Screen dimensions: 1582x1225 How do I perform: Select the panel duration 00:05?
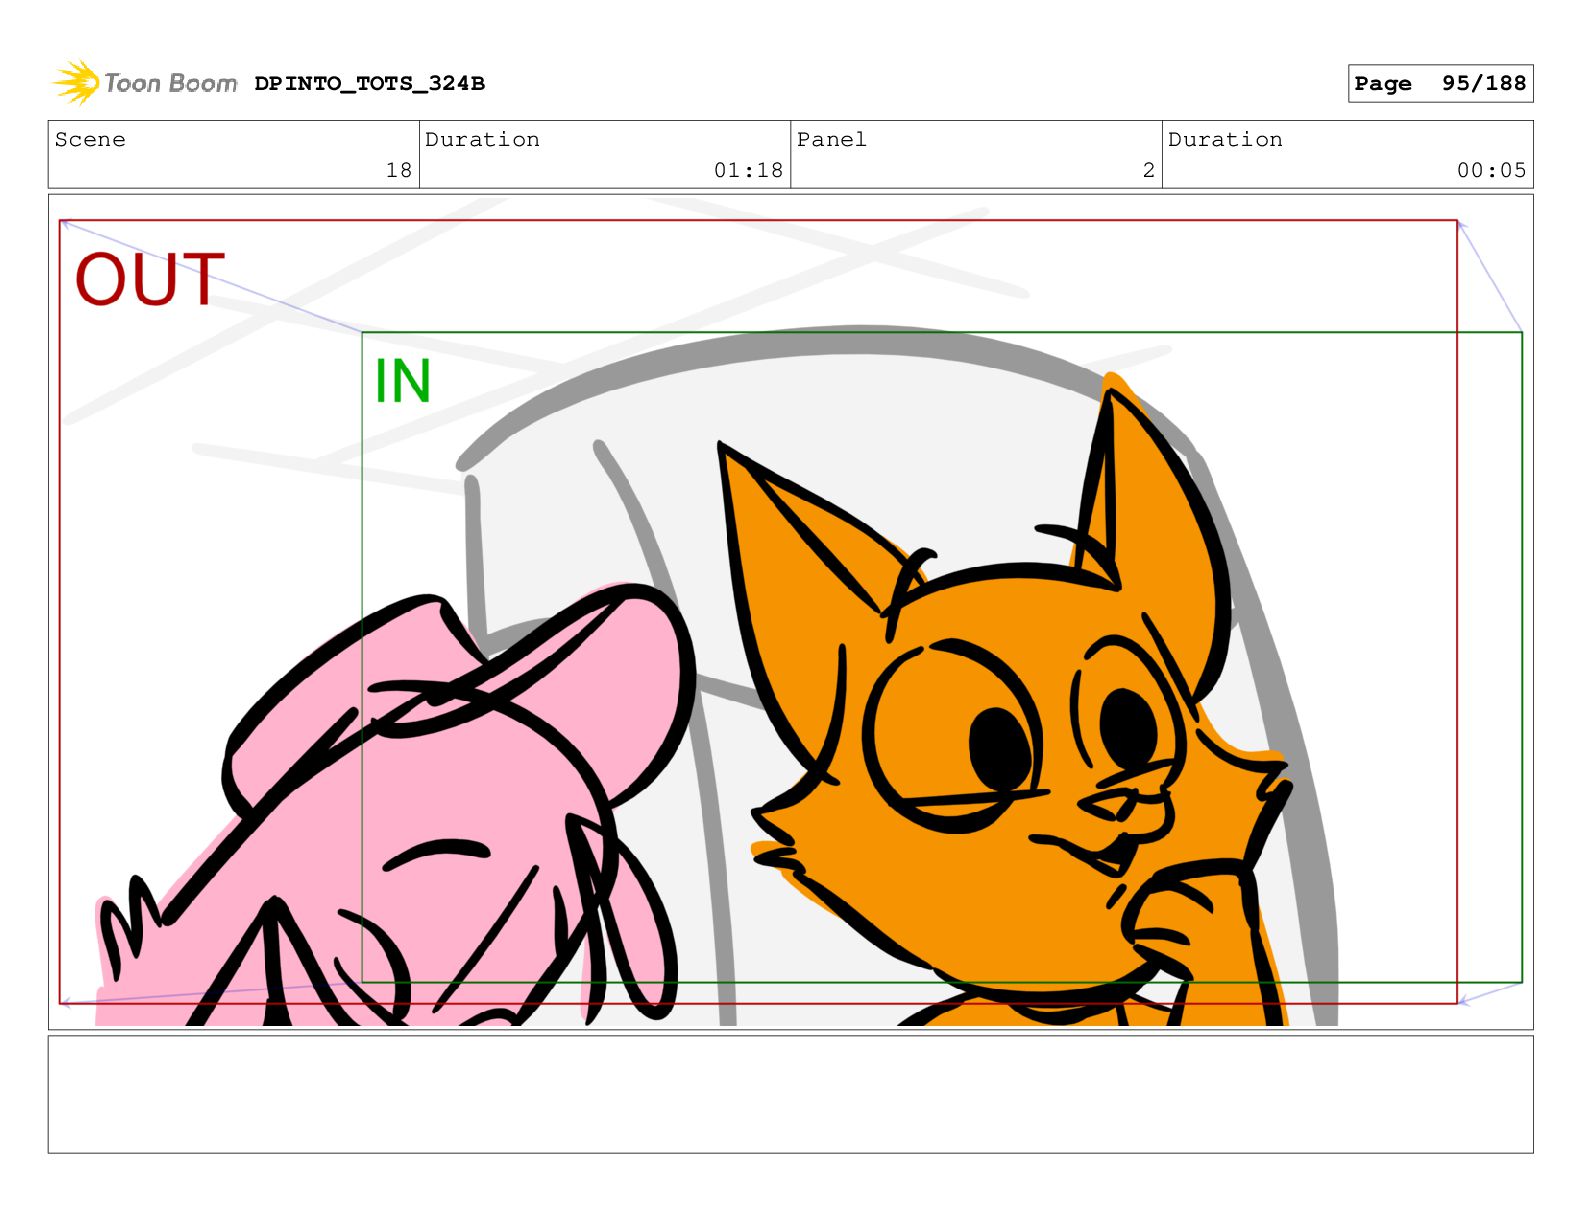pos(1491,170)
